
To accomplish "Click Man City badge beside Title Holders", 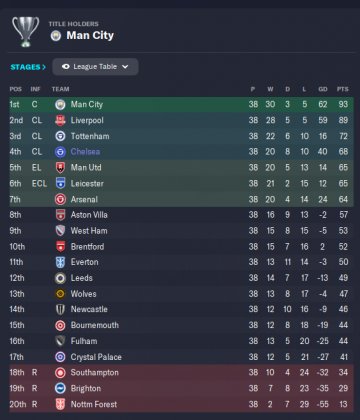I will (56, 35).
